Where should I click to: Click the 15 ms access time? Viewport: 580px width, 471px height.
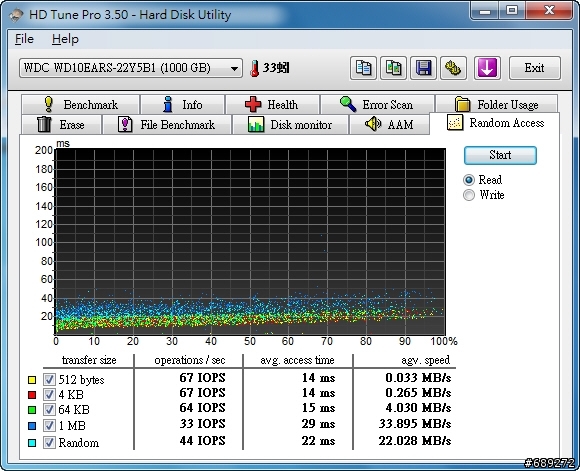point(318,408)
